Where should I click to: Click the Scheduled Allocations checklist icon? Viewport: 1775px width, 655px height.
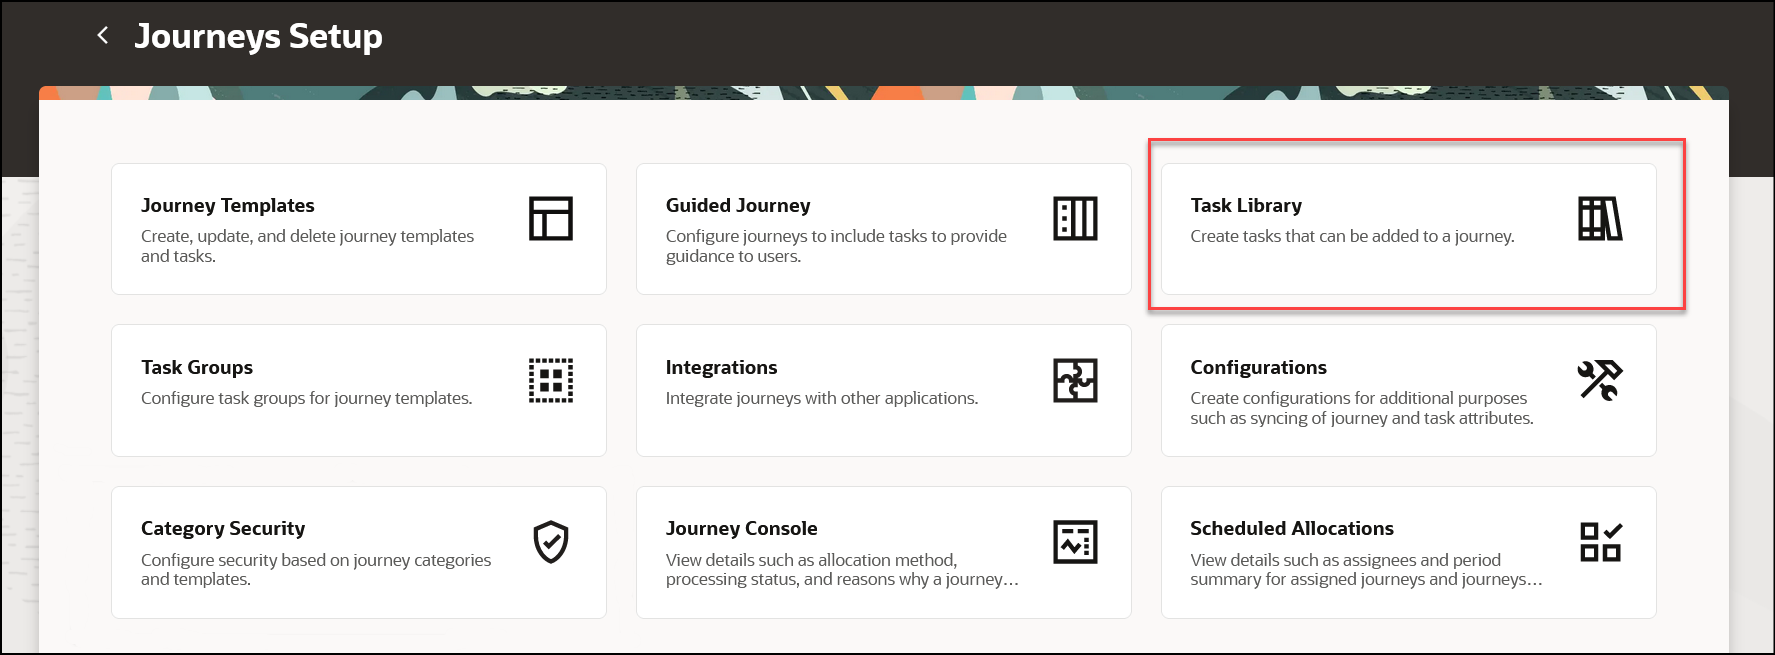pos(1600,542)
